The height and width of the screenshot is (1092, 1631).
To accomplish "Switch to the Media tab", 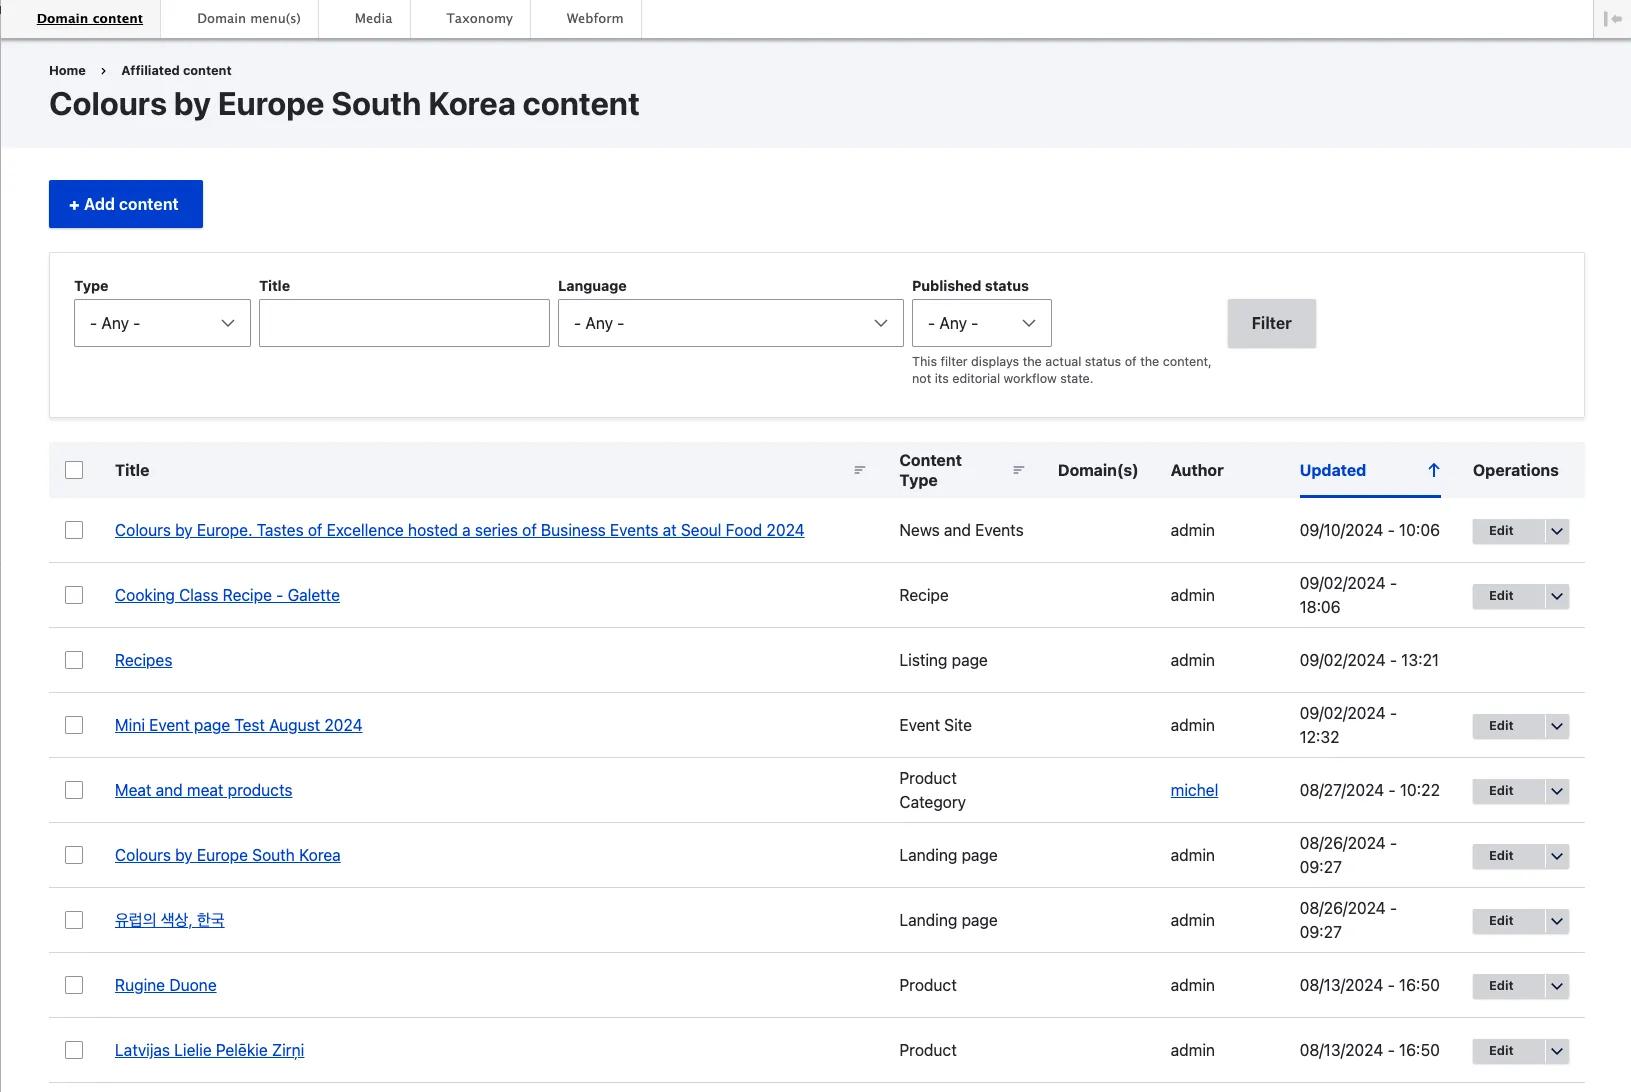I will coord(373,19).
